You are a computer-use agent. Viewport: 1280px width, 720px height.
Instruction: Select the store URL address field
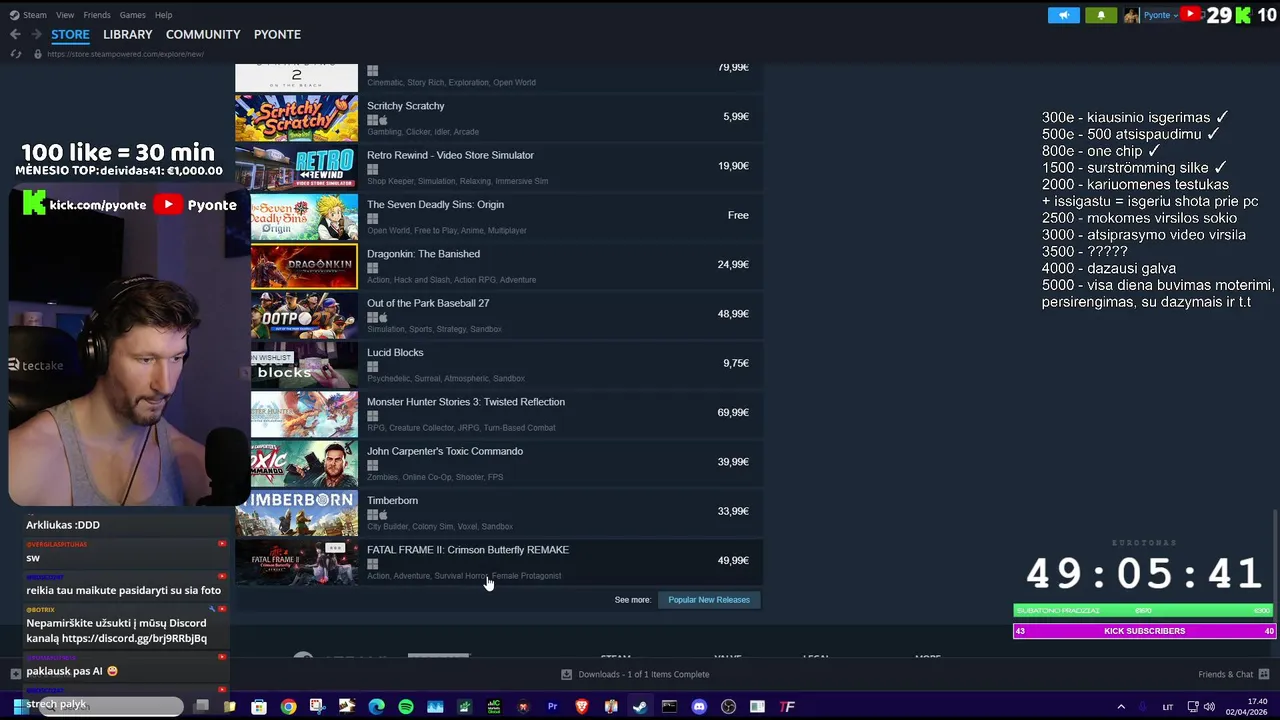tap(125, 54)
